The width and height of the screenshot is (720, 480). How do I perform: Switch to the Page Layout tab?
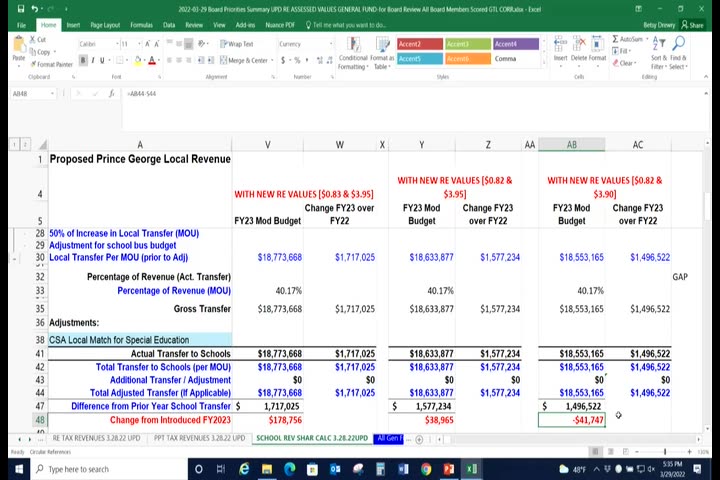[x=105, y=25]
